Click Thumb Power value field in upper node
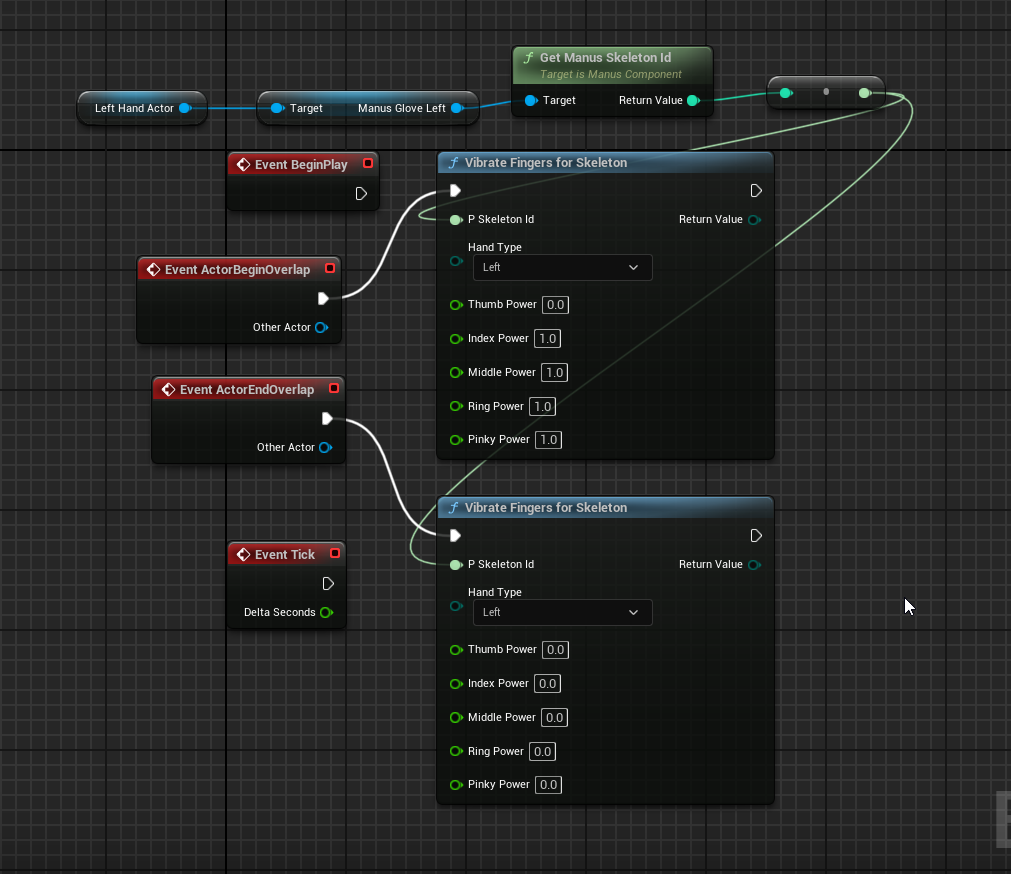This screenshot has width=1011, height=874. [x=556, y=304]
